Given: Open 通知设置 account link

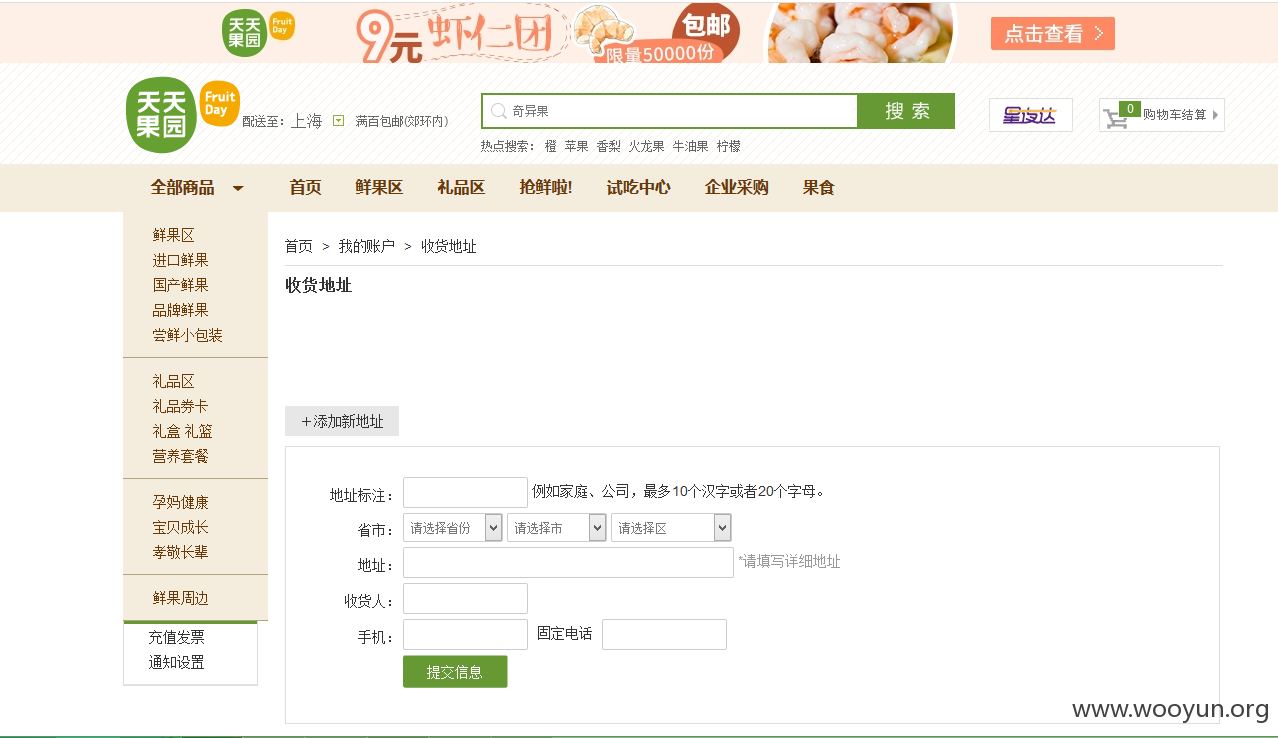Looking at the screenshot, I should coord(176,662).
